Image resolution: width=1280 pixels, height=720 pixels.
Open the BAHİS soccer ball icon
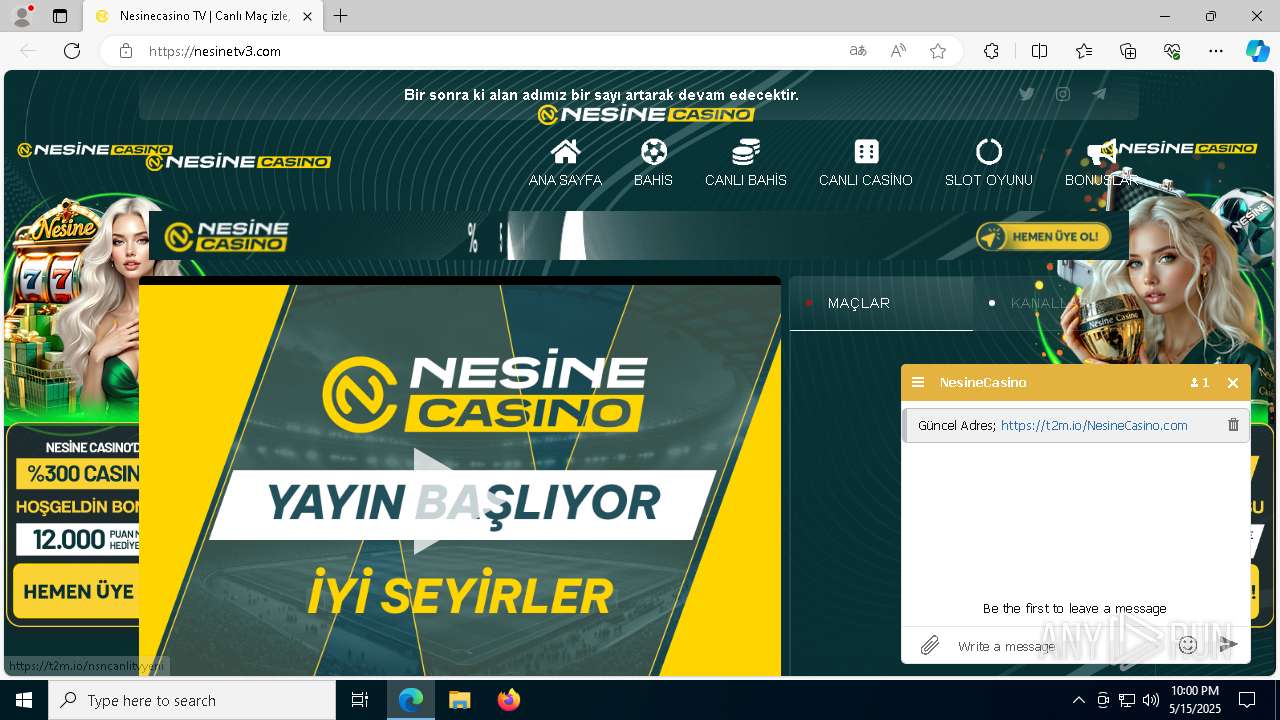click(x=653, y=152)
